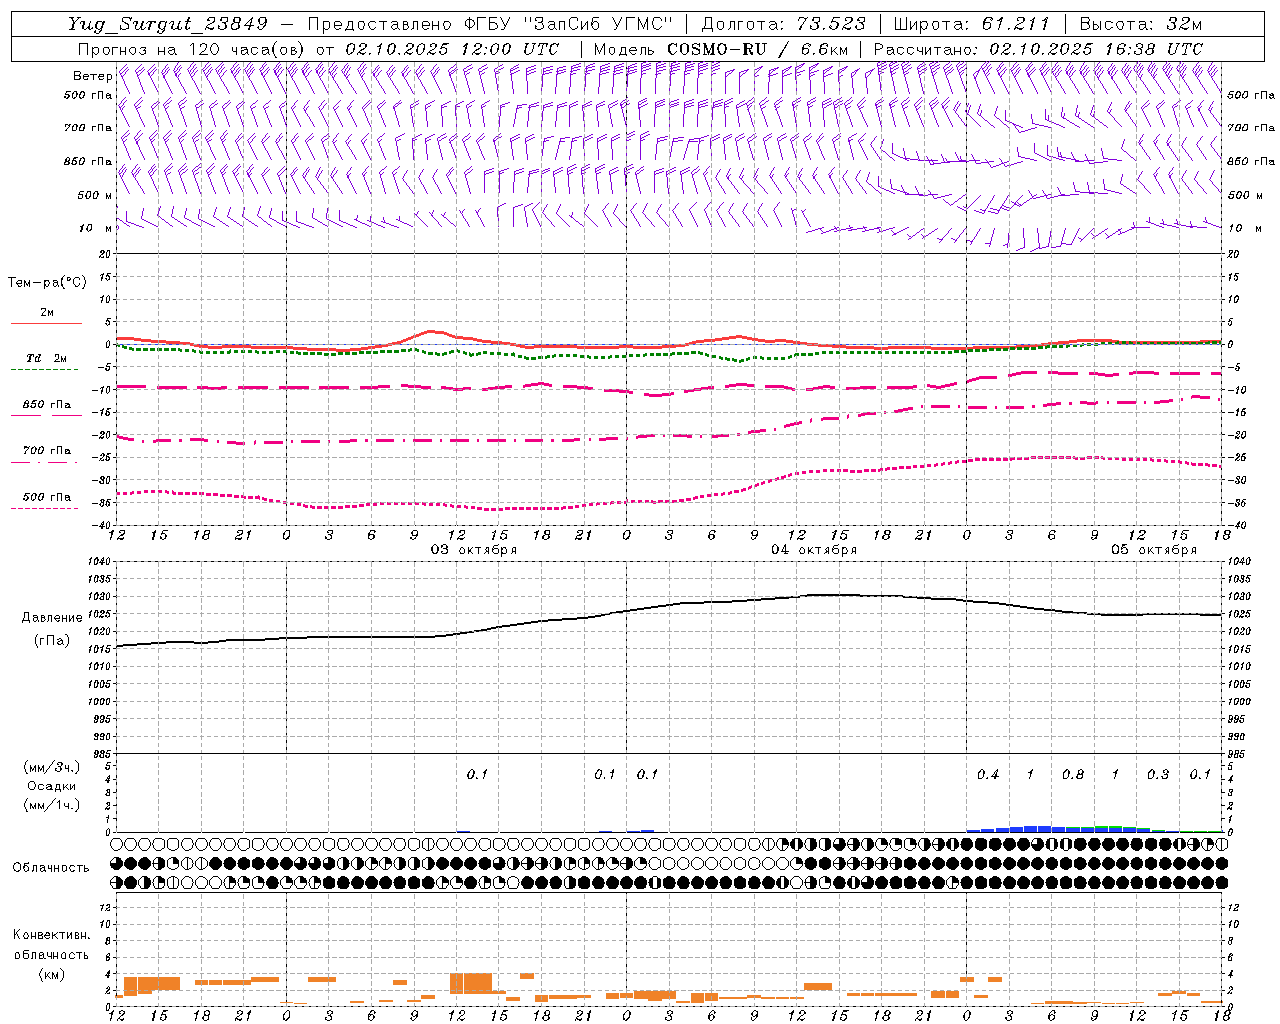This screenshot has width=1280, height=1024.
Task: Click the '(км)' unit under convective cloudiness
Action: tap(51, 973)
